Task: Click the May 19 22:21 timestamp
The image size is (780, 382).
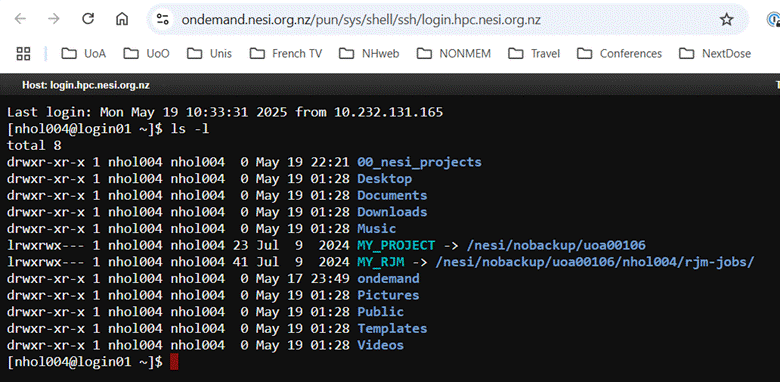Action: click(302, 162)
